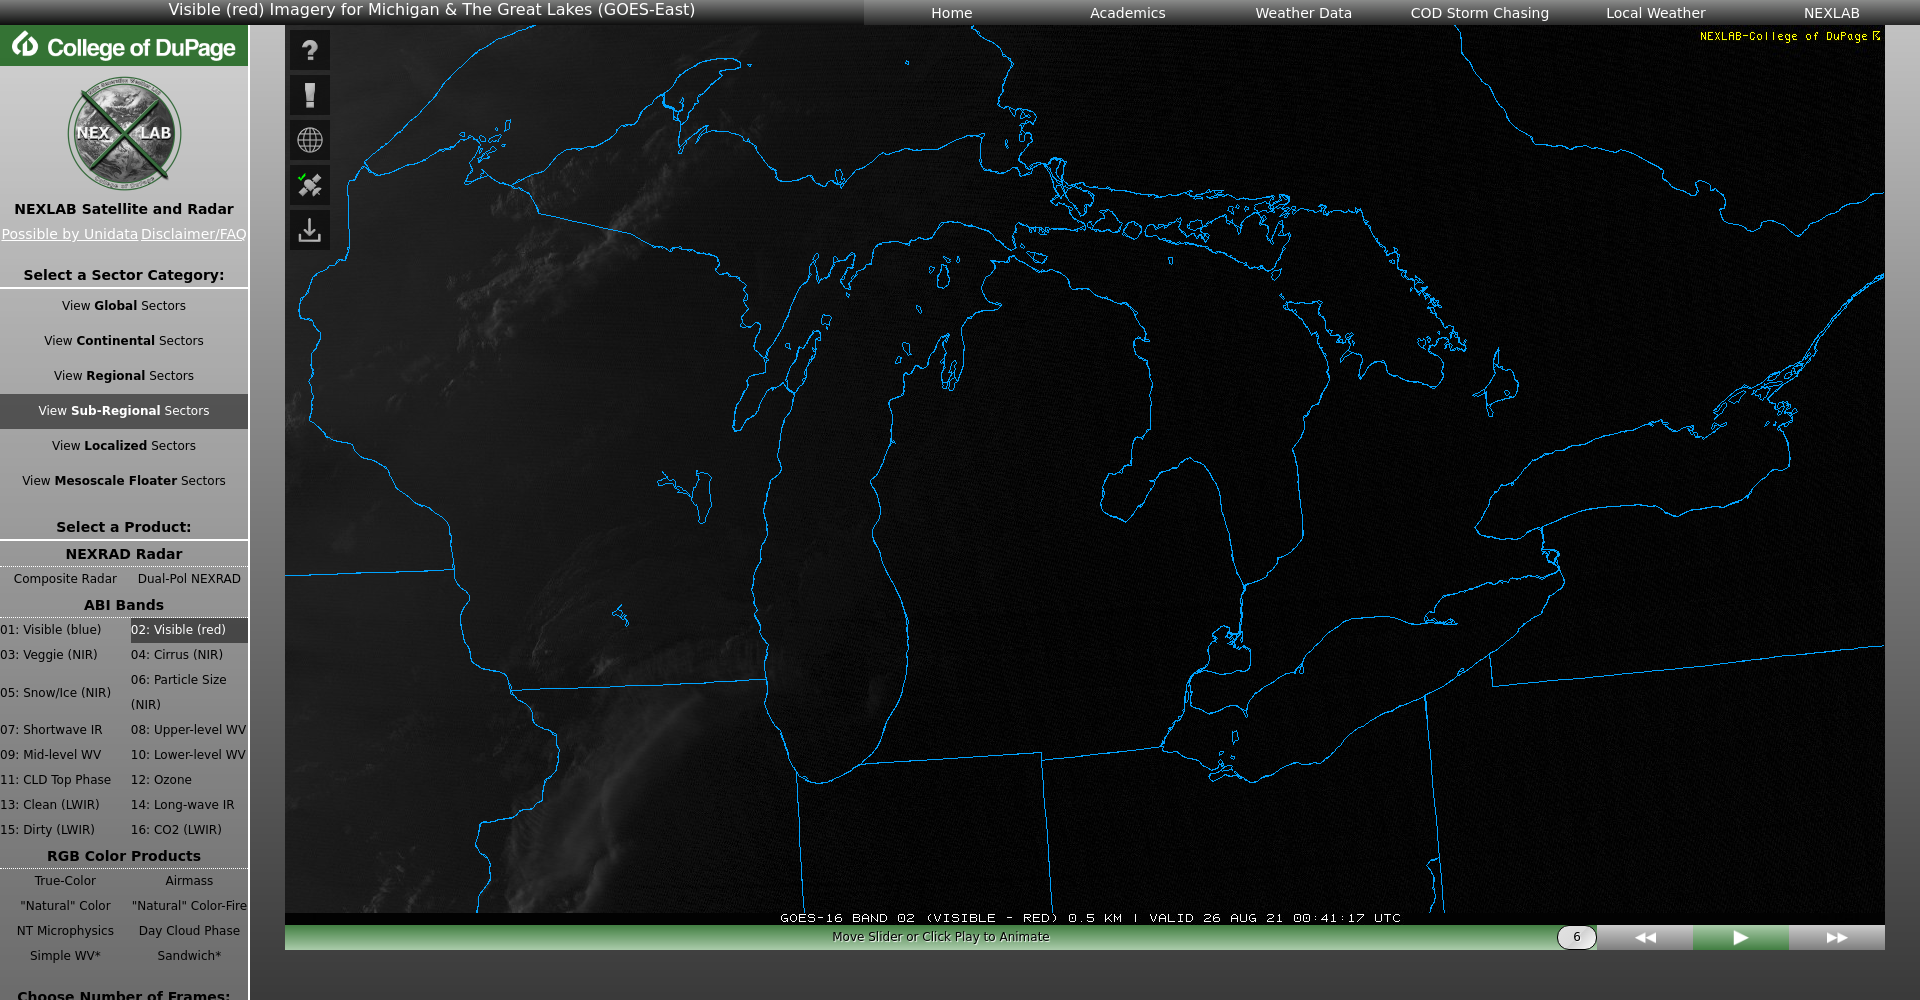Click the frame slider handle showing 6
Viewport: 1920px width, 1000px height.
pyautogui.click(x=1576, y=938)
